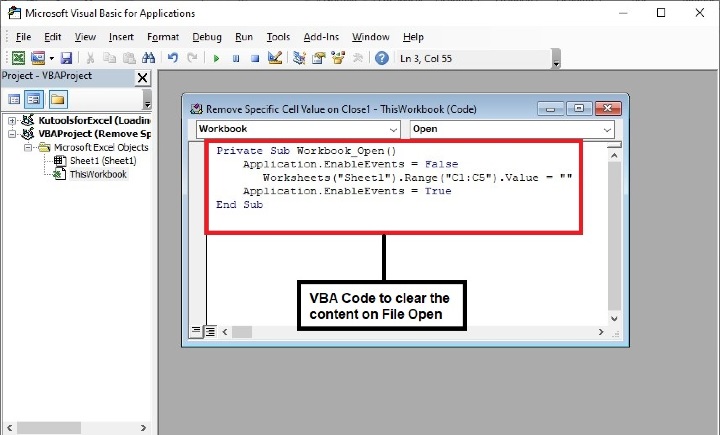This screenshot has height=435, width=720.
Task: Open the View menu
Action: point(85,37)
